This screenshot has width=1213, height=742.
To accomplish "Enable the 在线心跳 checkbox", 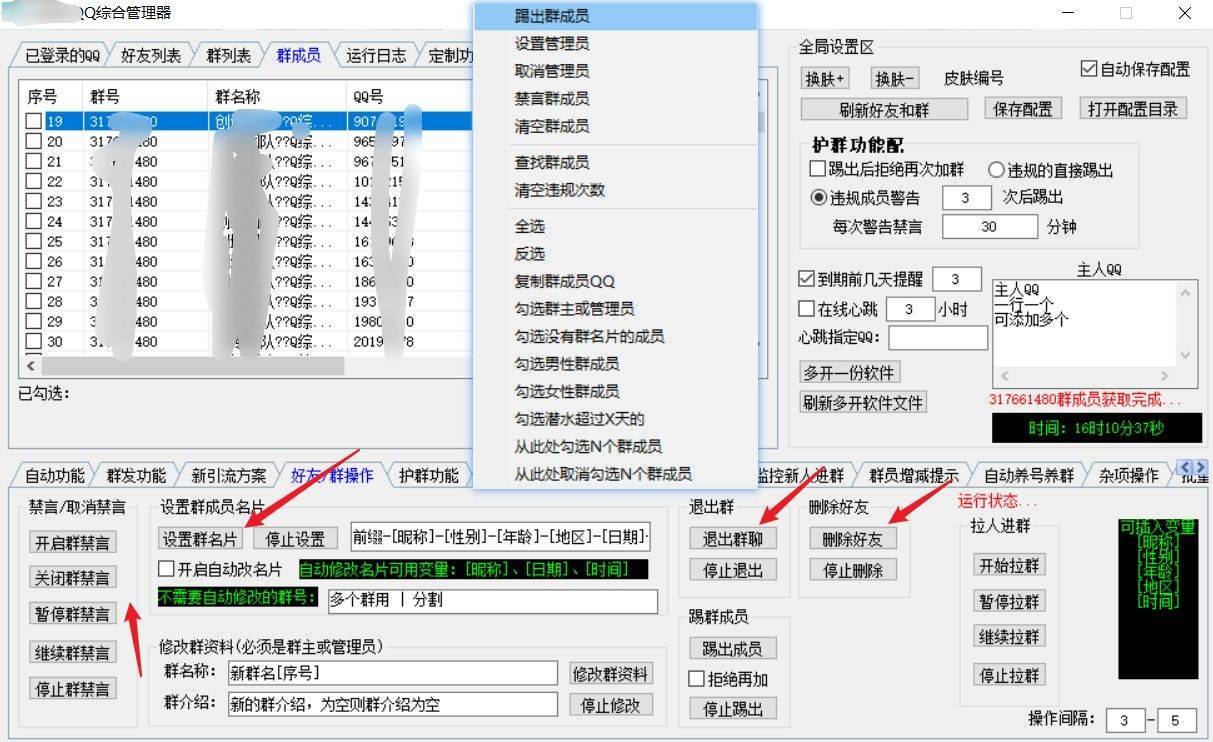I will (807, 309).
